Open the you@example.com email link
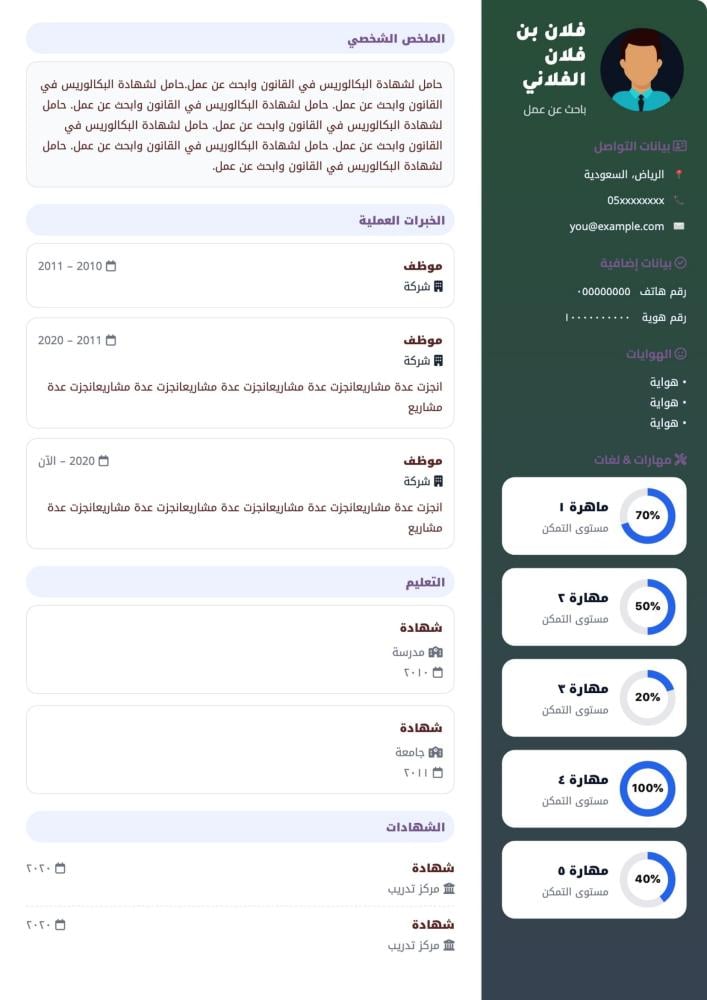This screenshot has width=707, height=1000. click(x=616, y=226)
